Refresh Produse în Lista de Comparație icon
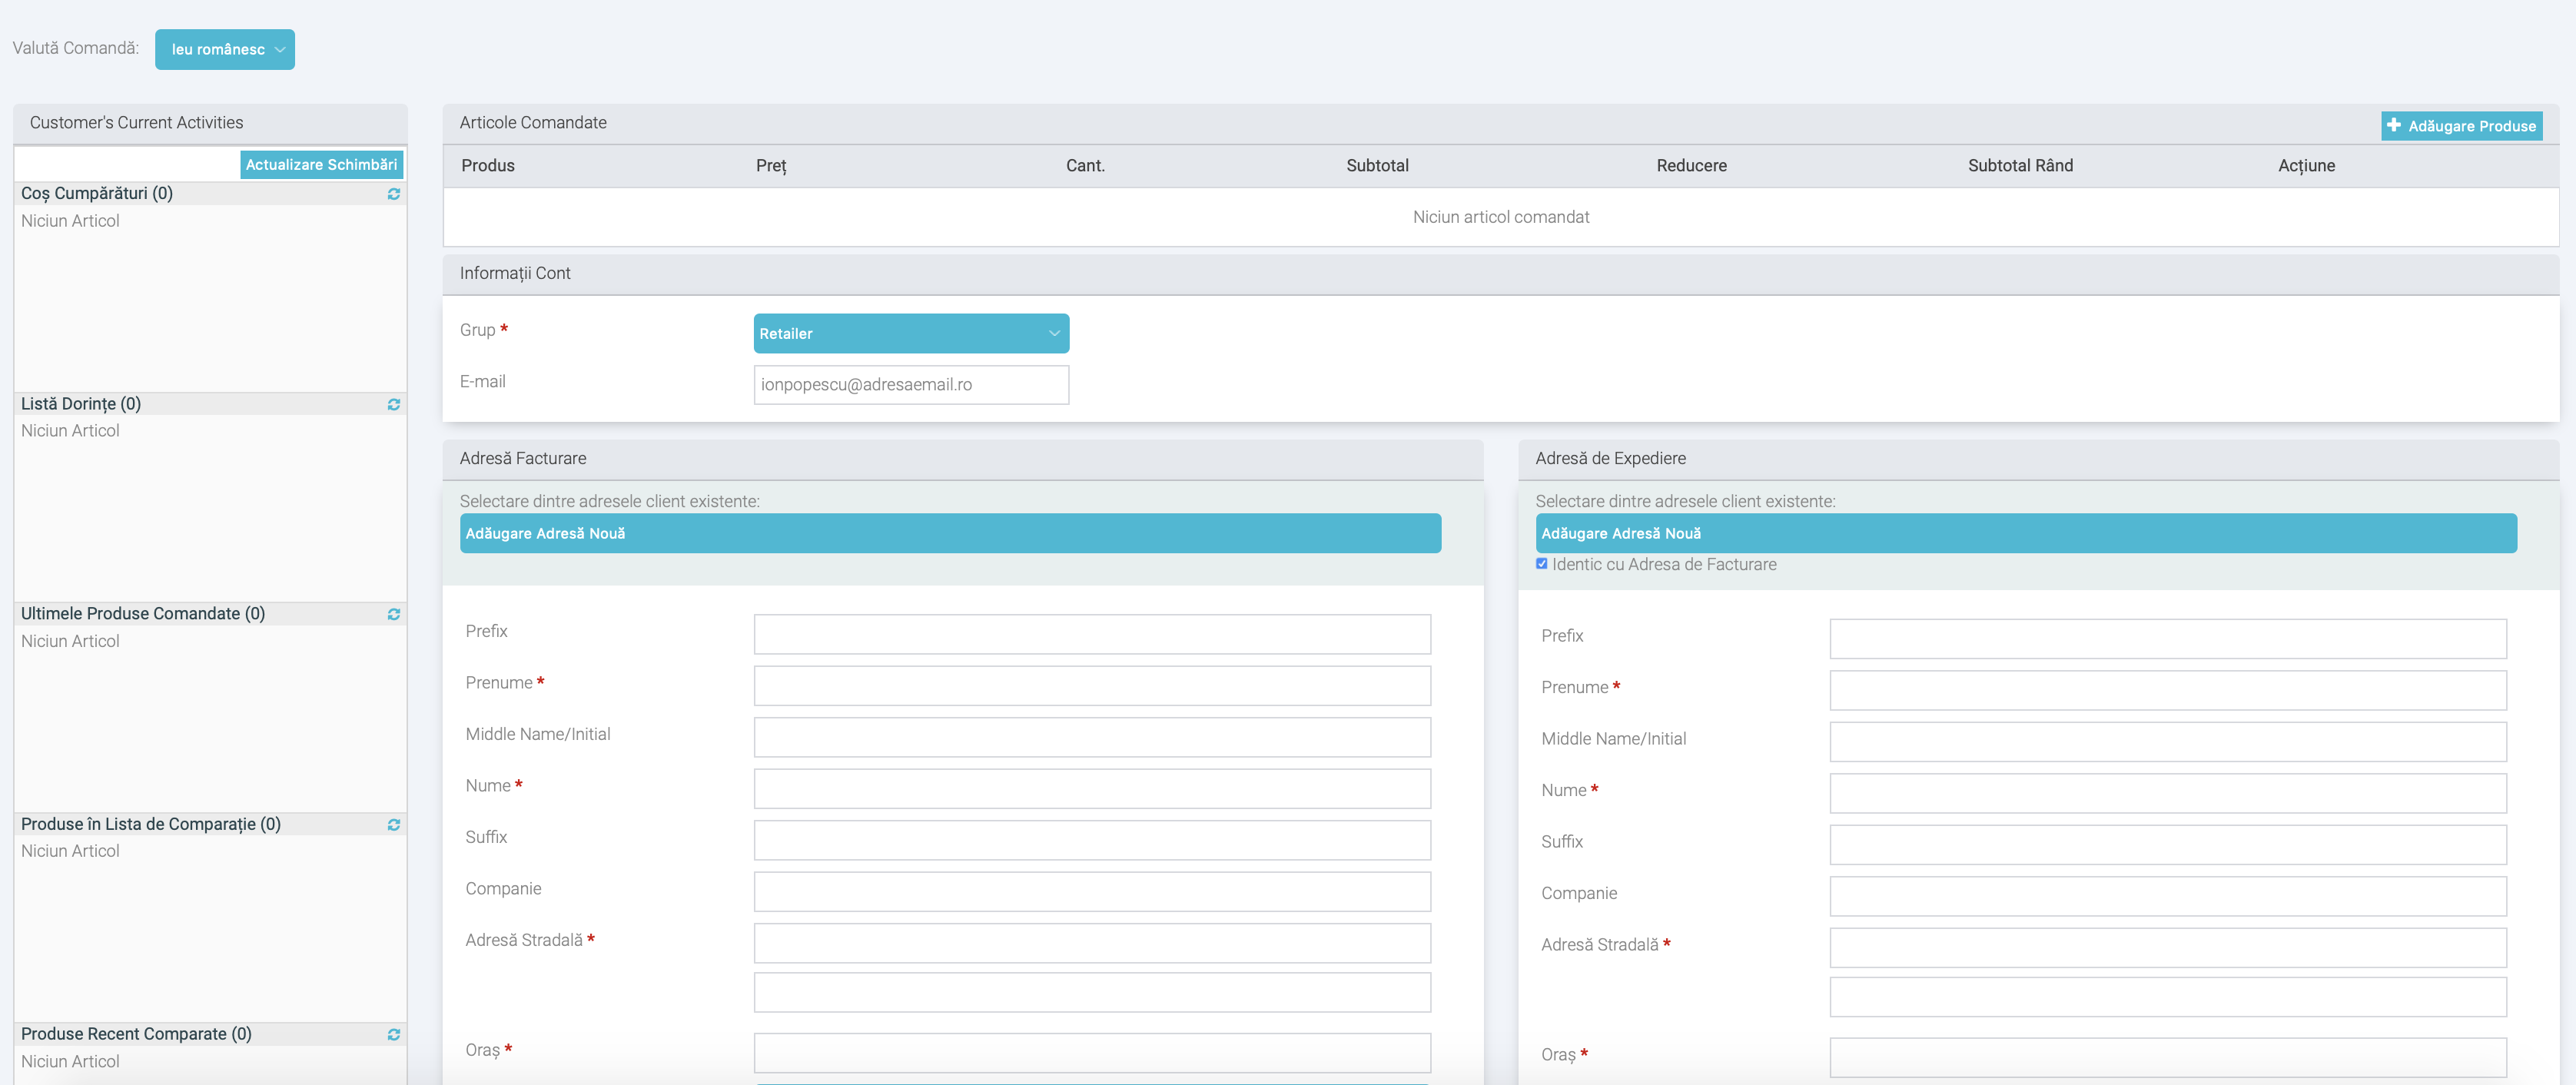Screen dimensions: 2576x1085 (394, 825)
